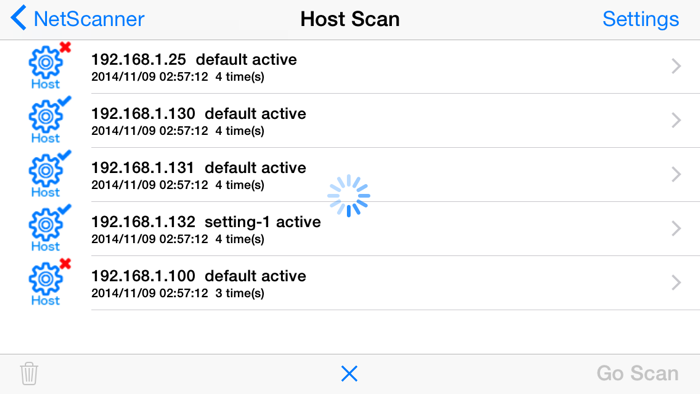The width and height of the screenshot is (700, 394).
Task: Open details chevron for 192.168.1.132
Action: [676, 228]
